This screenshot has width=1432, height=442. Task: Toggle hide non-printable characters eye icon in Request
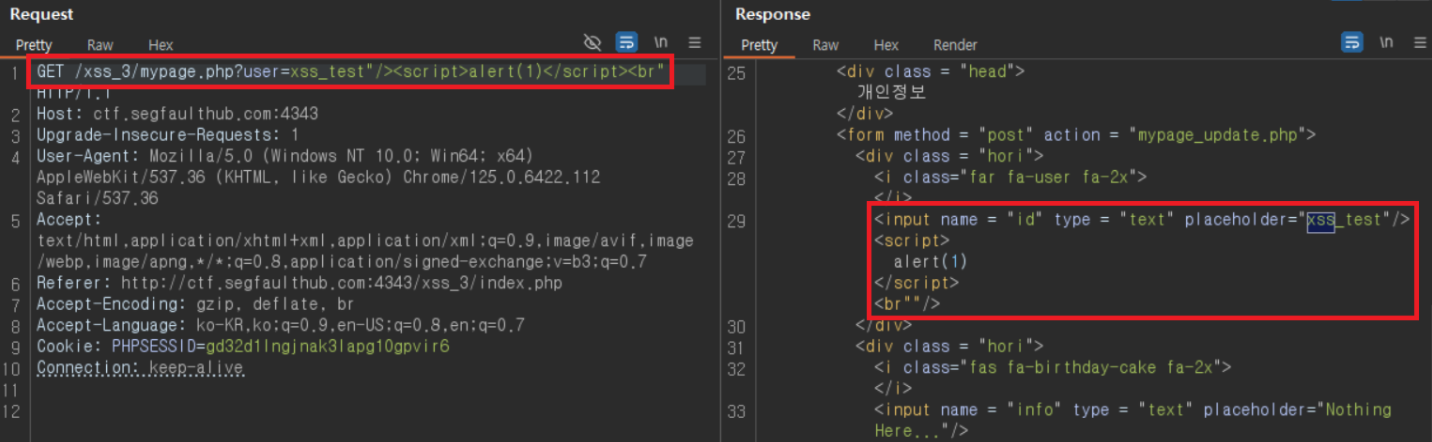tap(592, 42)
